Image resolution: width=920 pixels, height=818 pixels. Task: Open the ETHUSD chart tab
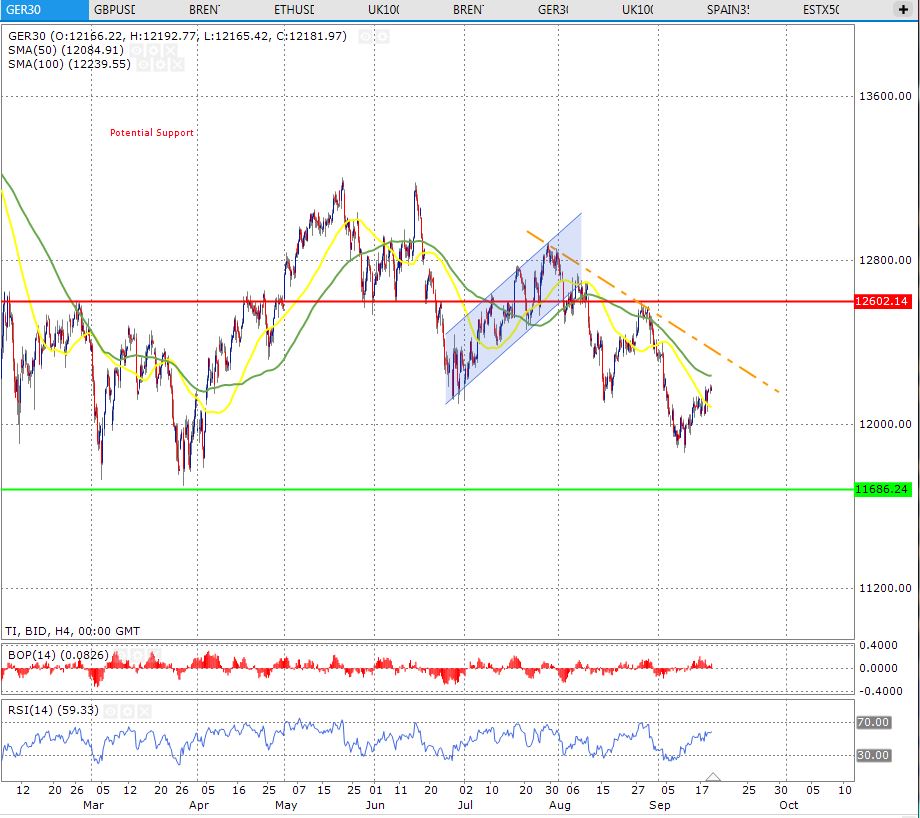point(294,9)
